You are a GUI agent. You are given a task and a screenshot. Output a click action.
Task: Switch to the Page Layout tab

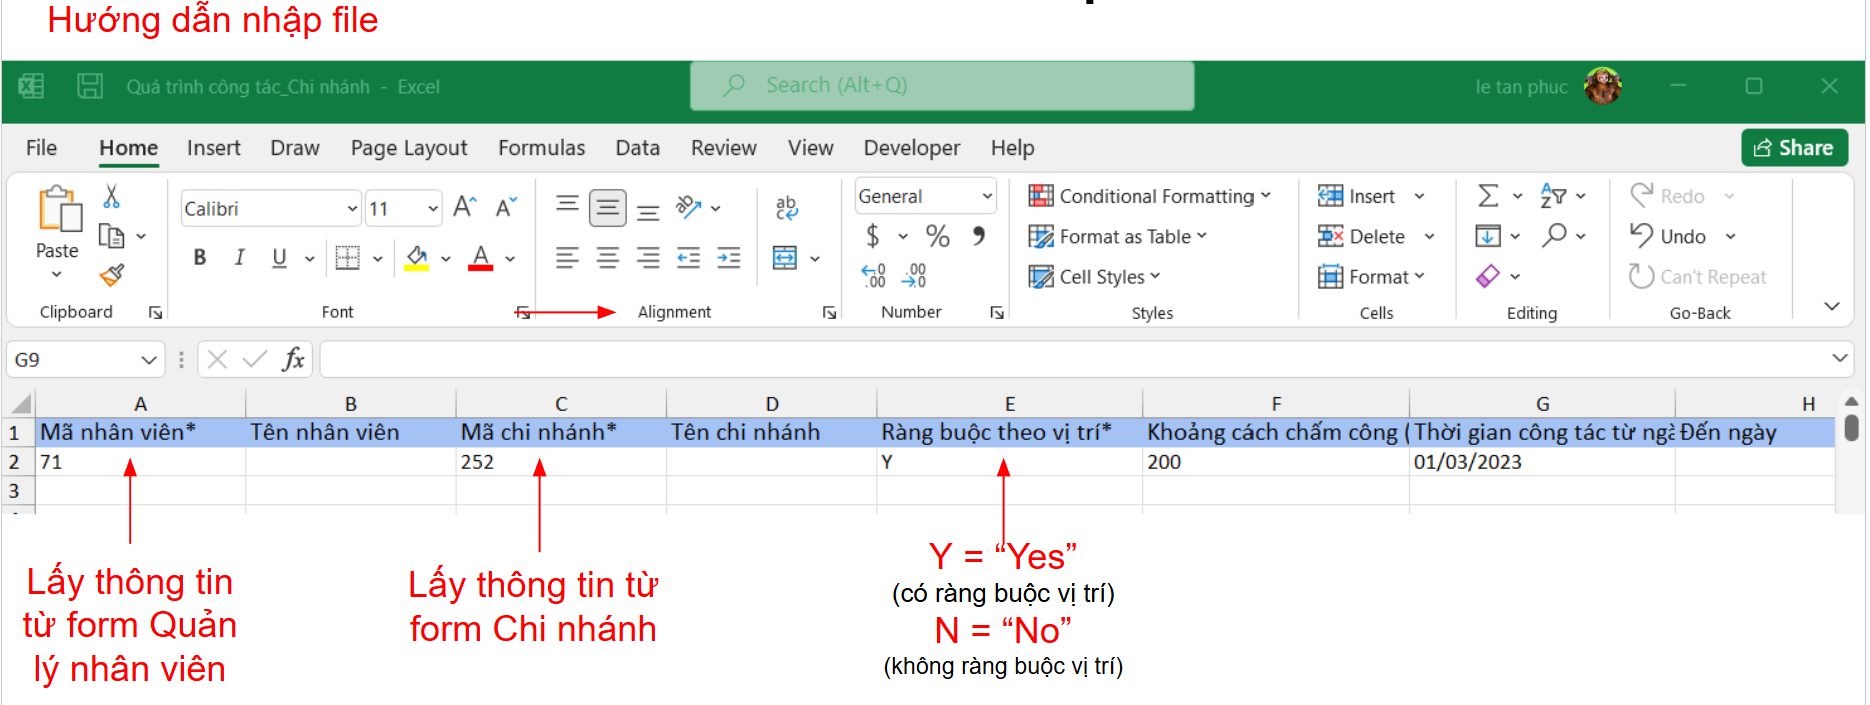[x=408, y=148]
